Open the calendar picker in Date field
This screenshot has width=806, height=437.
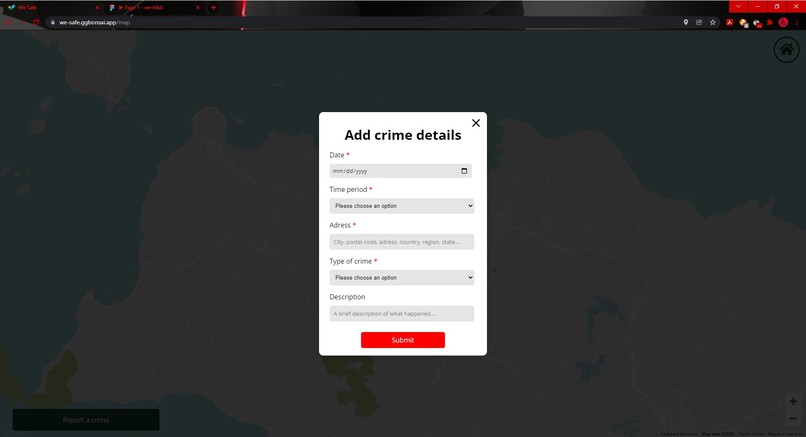point(464,171)
